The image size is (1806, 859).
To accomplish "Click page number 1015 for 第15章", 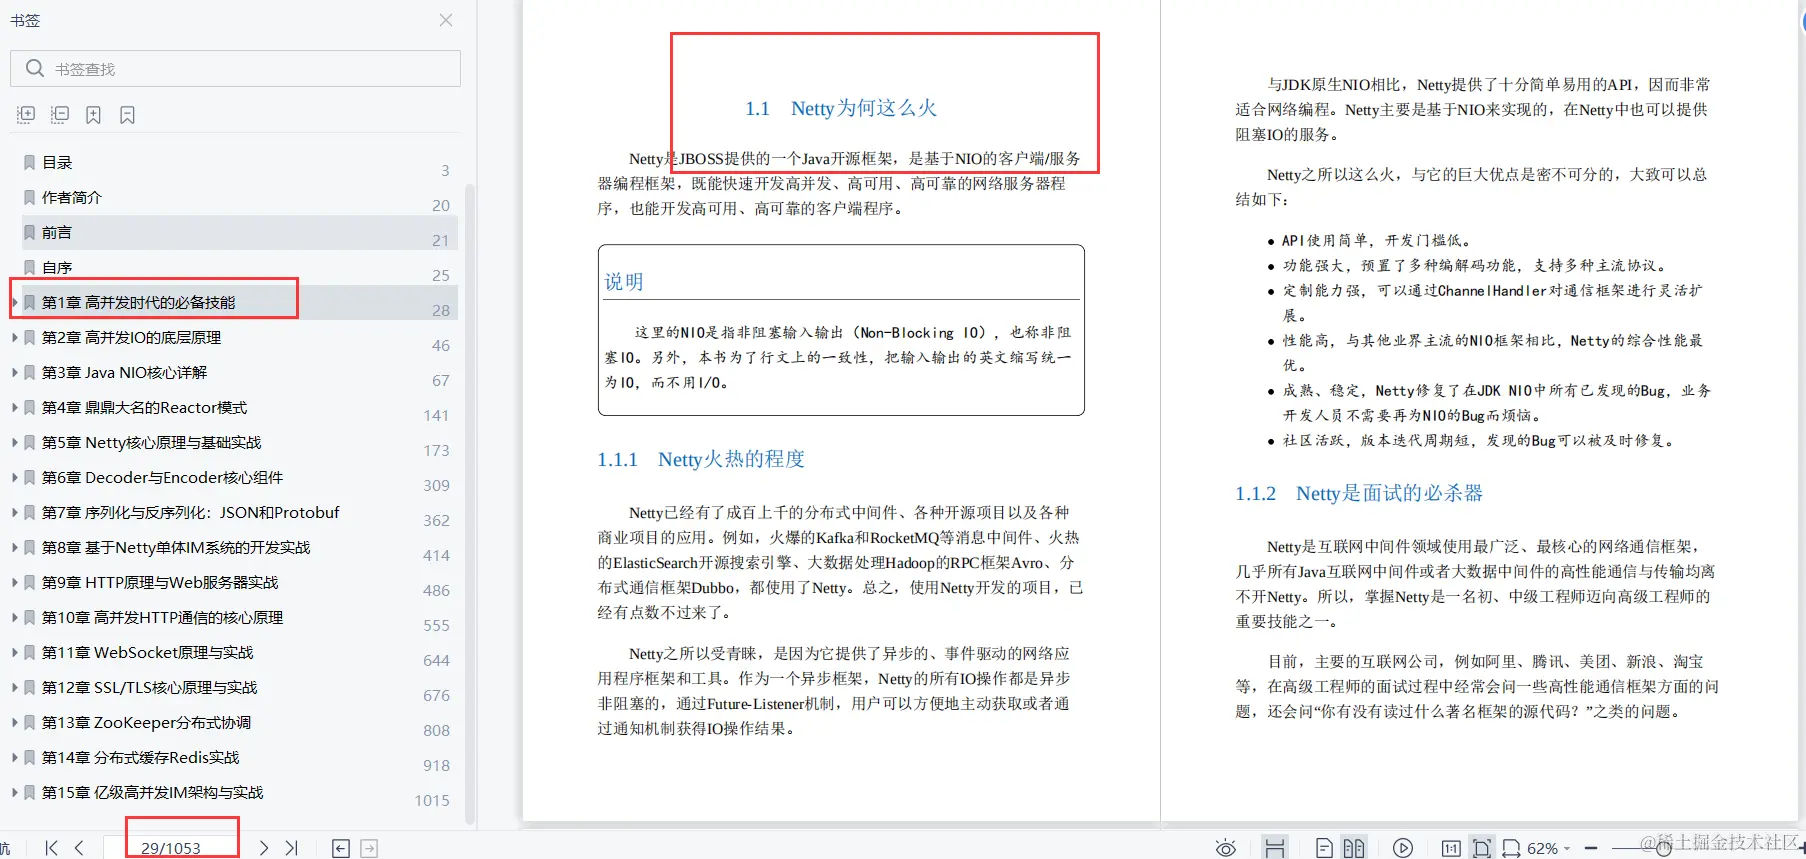I will [432, 800].
